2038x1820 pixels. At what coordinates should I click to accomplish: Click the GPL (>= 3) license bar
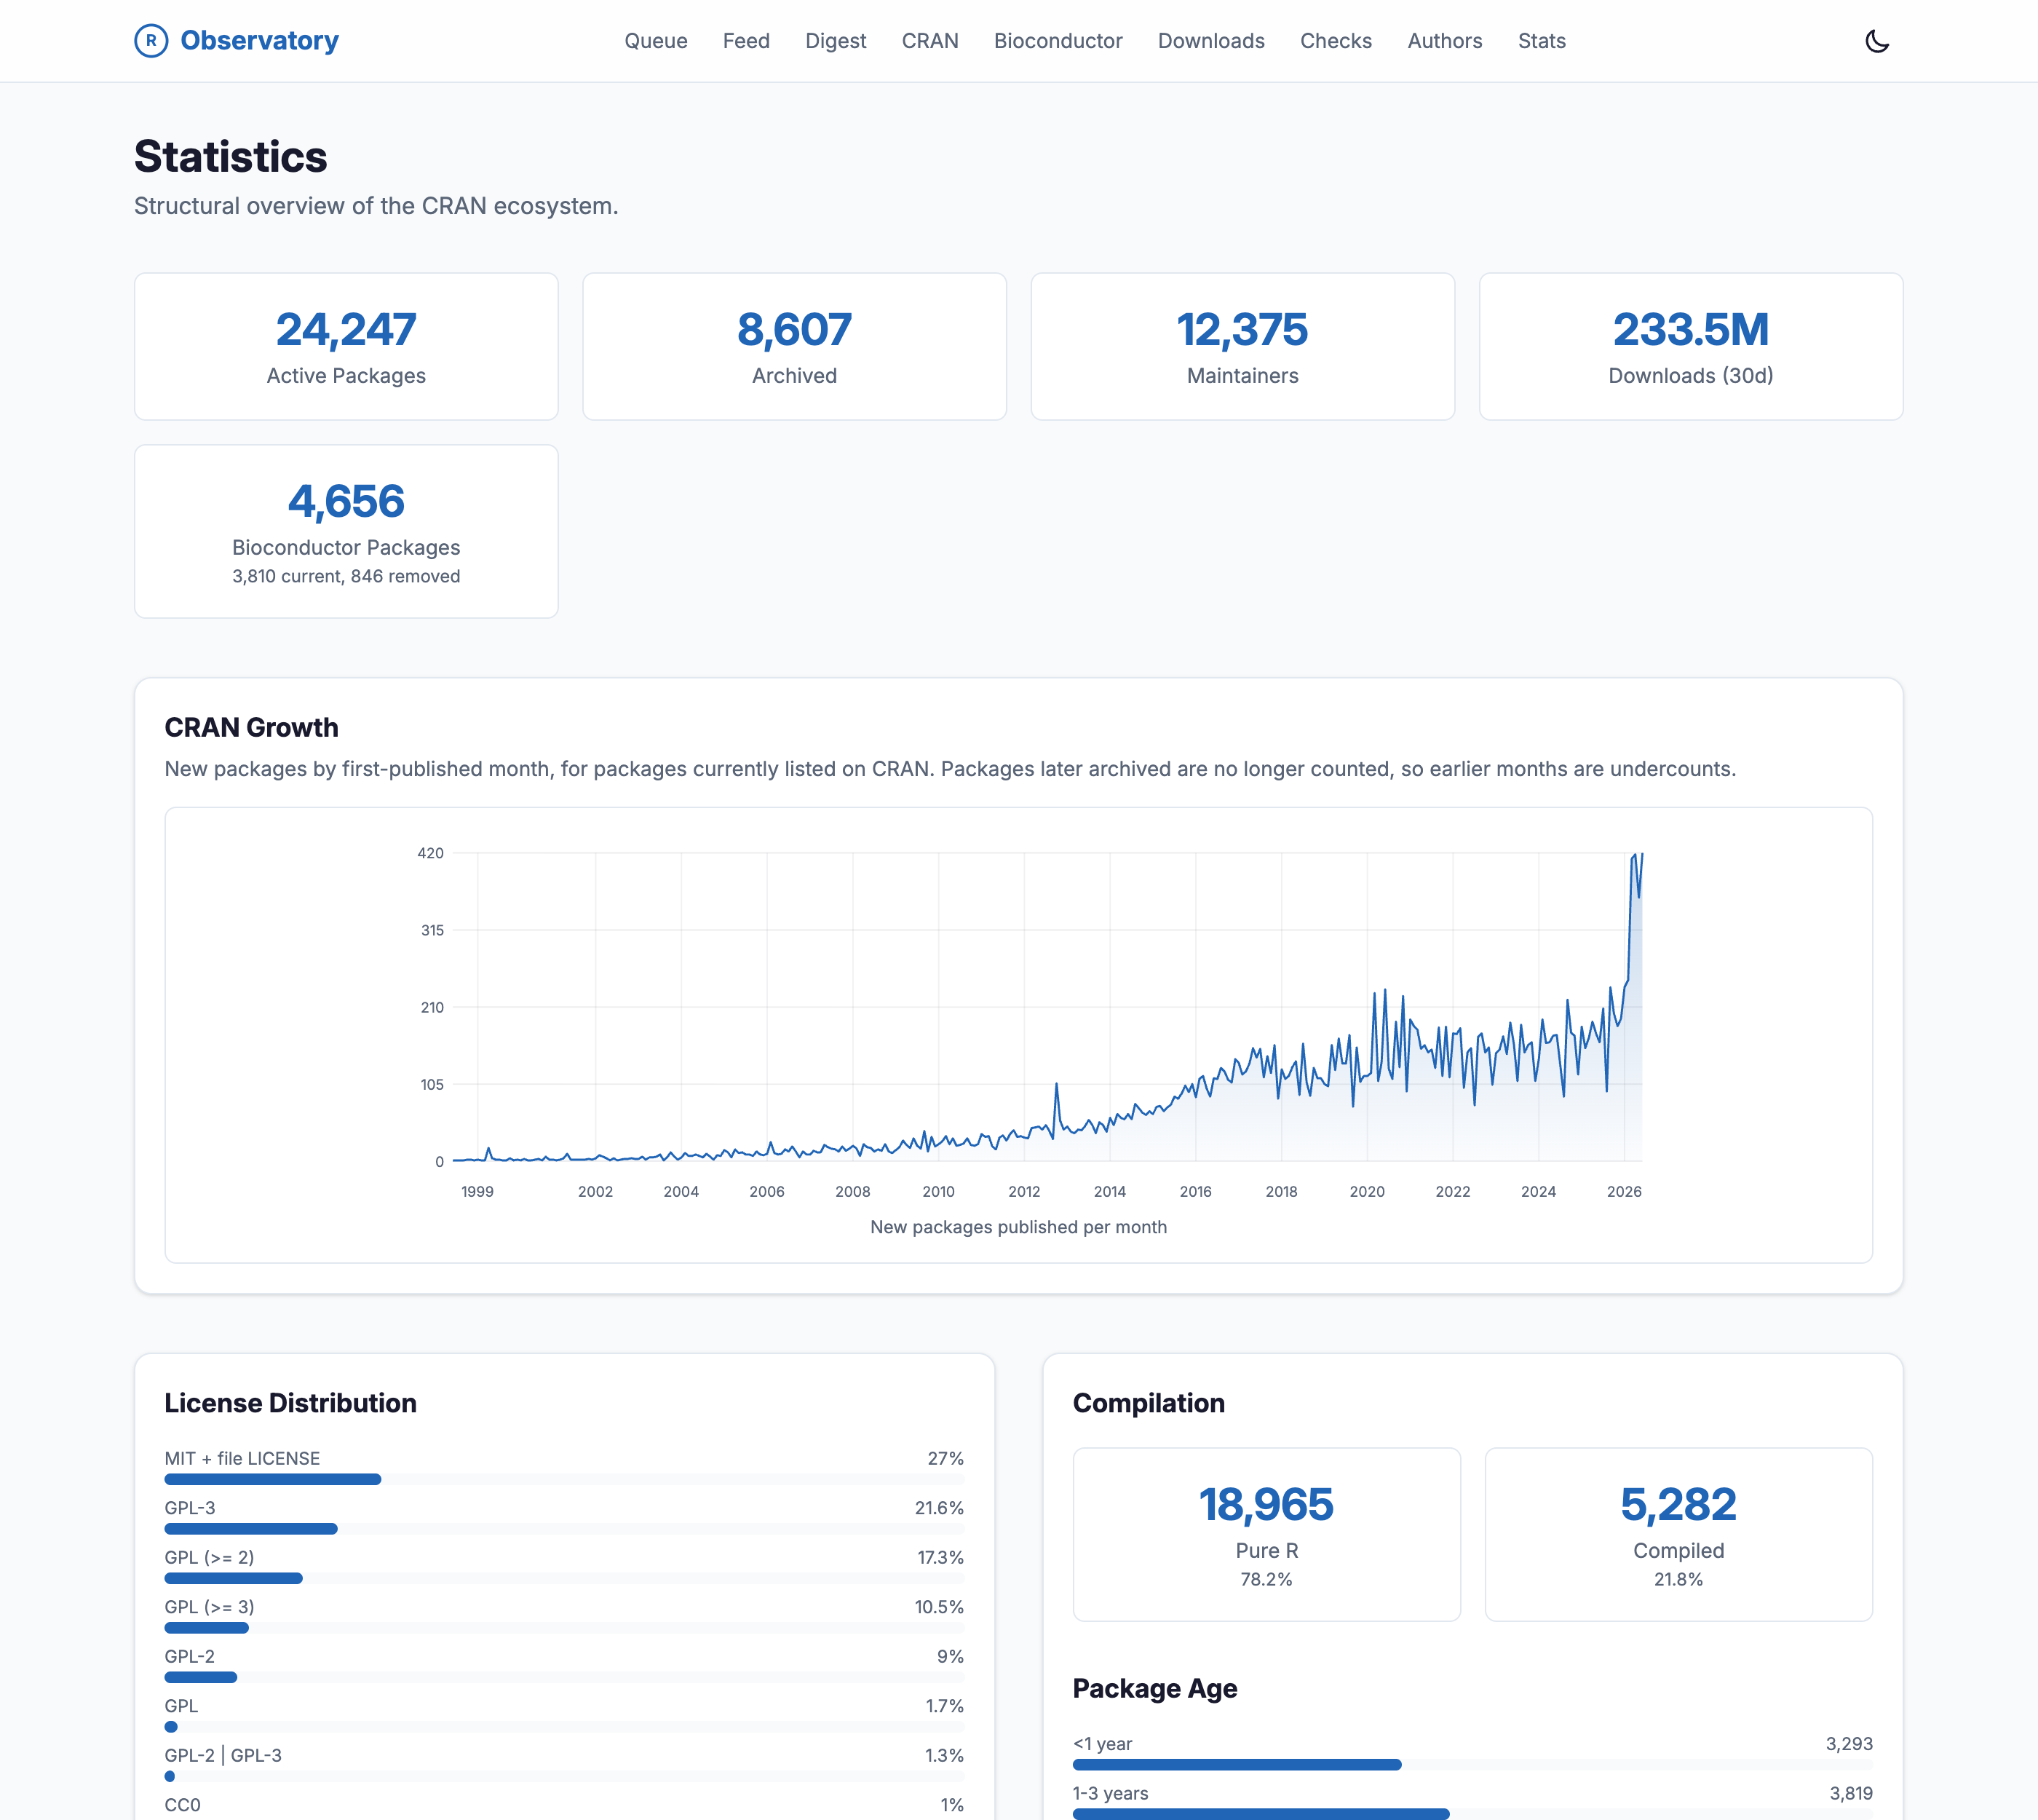coord(564,1628)
